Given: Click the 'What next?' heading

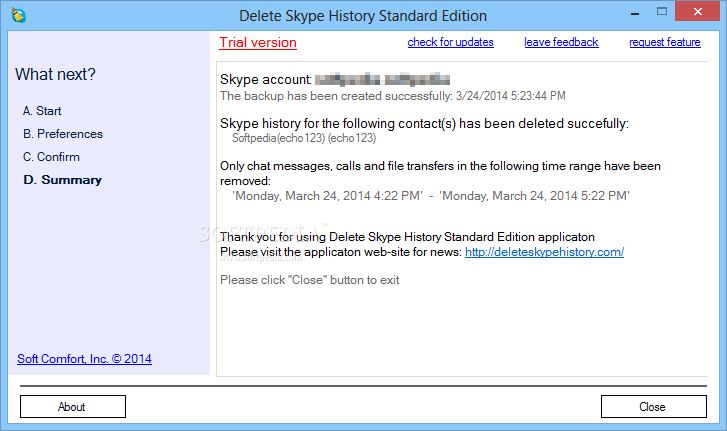Looking at the screenshot, I should 55,74.
